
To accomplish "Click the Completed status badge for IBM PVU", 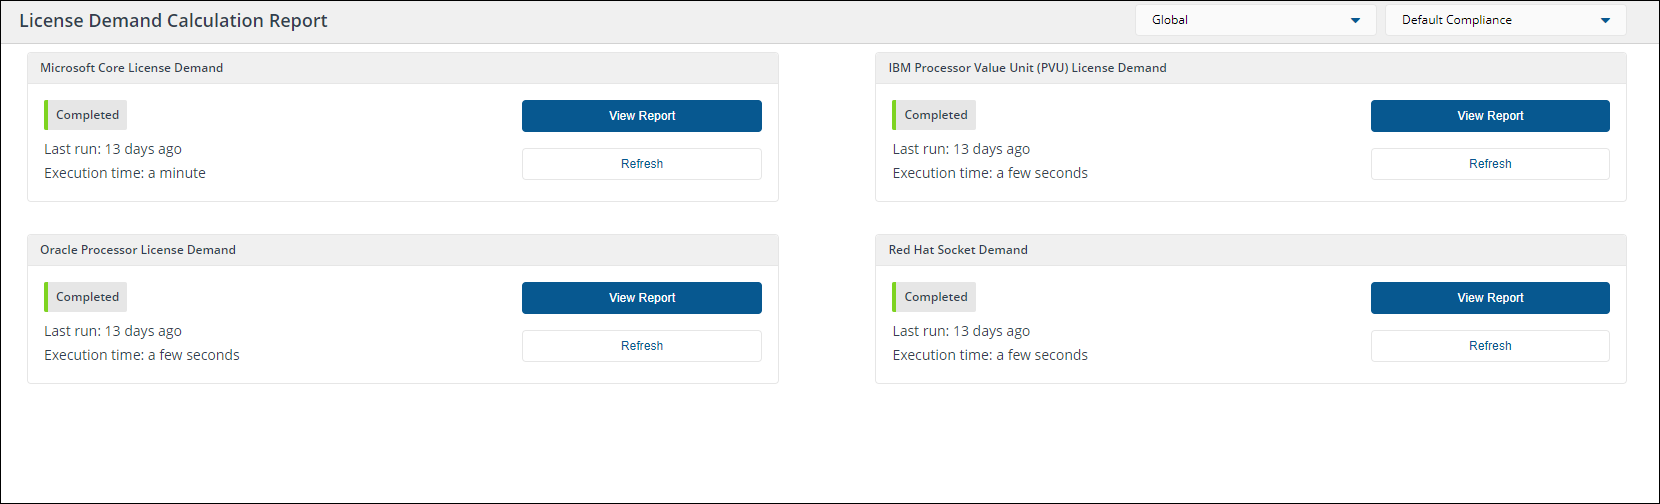I will pyautogui.click(x=935, y=115).
